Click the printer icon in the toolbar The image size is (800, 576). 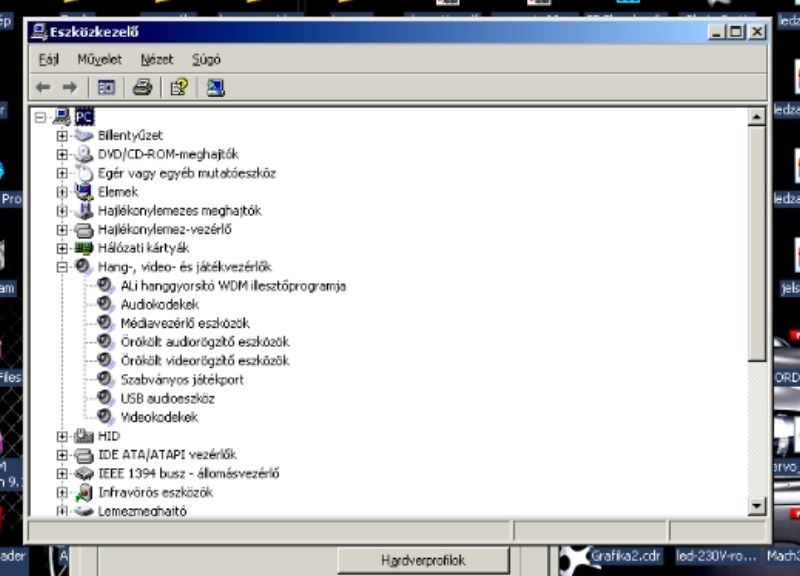tap(142, 88)
